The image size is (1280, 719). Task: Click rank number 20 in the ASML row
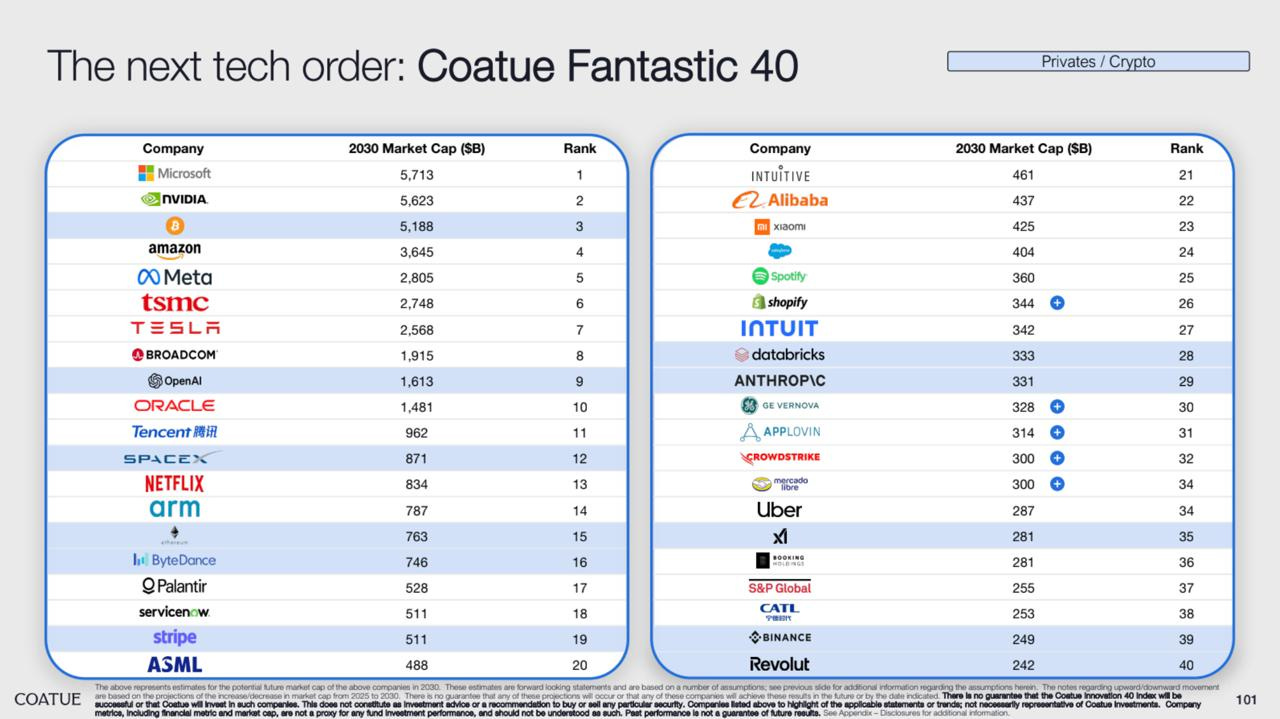[579, 664]
